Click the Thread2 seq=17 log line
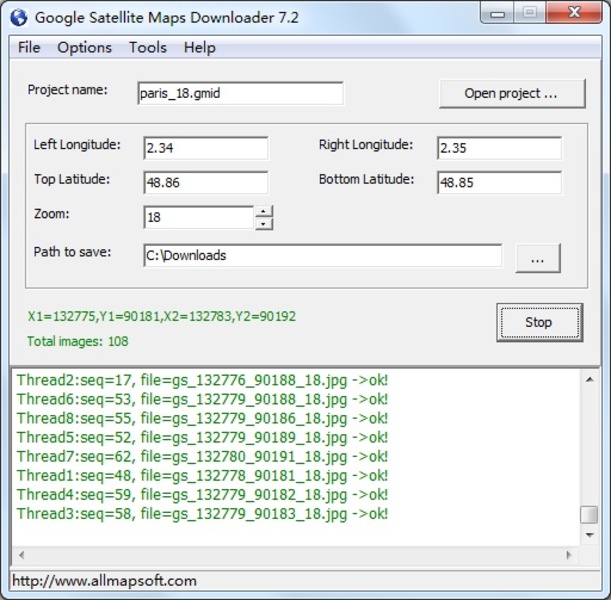The height and width of the screenshot is (600, 611). [202, 380]
